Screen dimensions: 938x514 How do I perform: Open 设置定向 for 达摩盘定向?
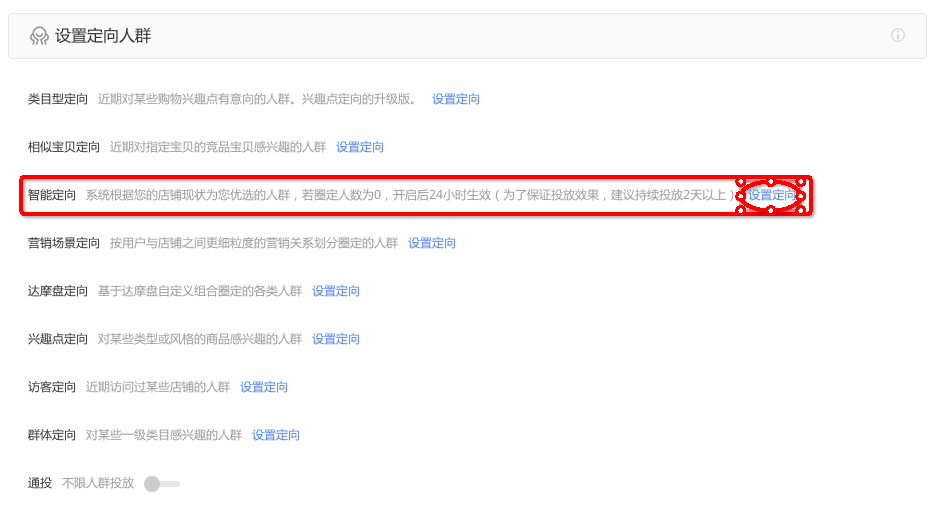tap(336, 291)
